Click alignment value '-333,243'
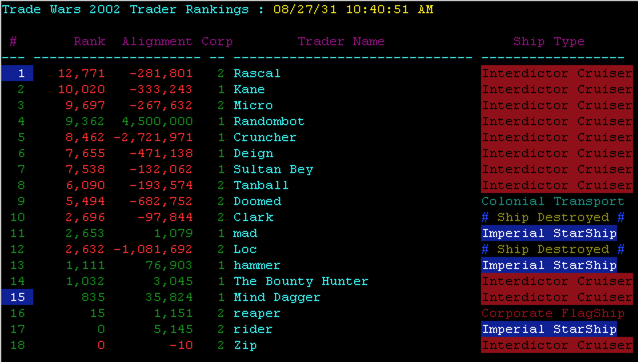638x362 pixels. [161, 89]
